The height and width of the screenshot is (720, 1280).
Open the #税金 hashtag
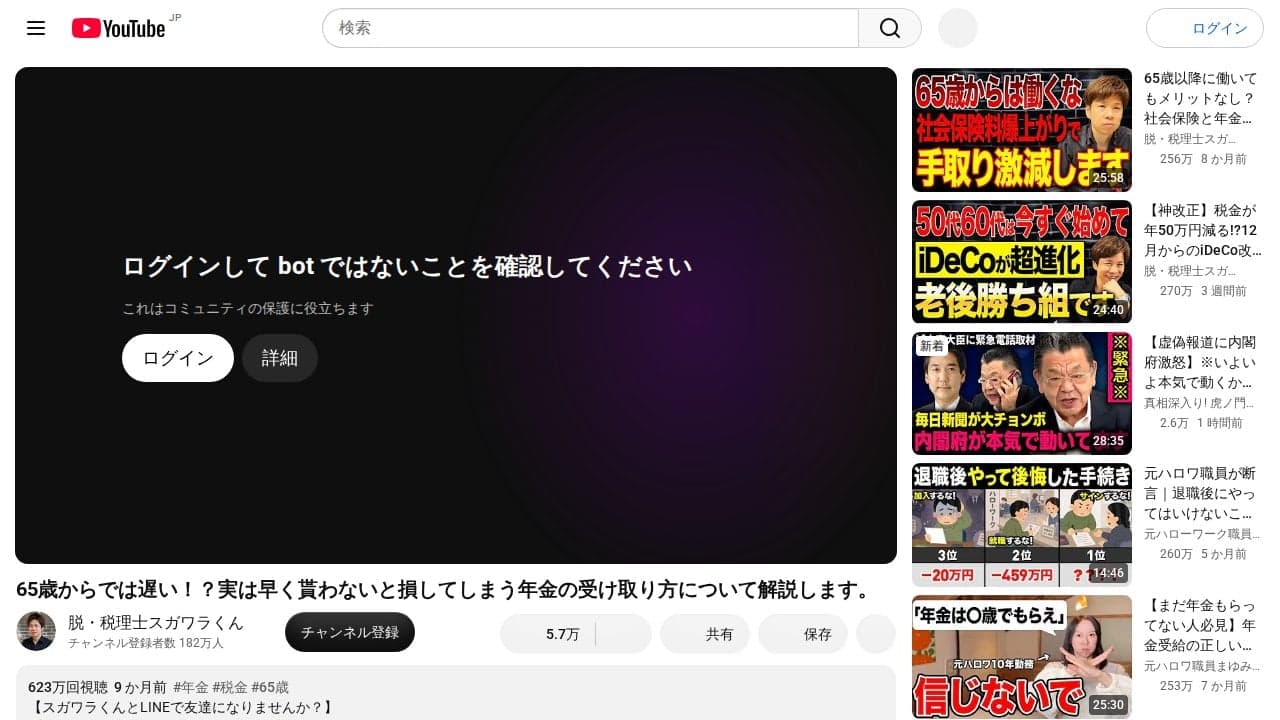(x=230, y=687)
